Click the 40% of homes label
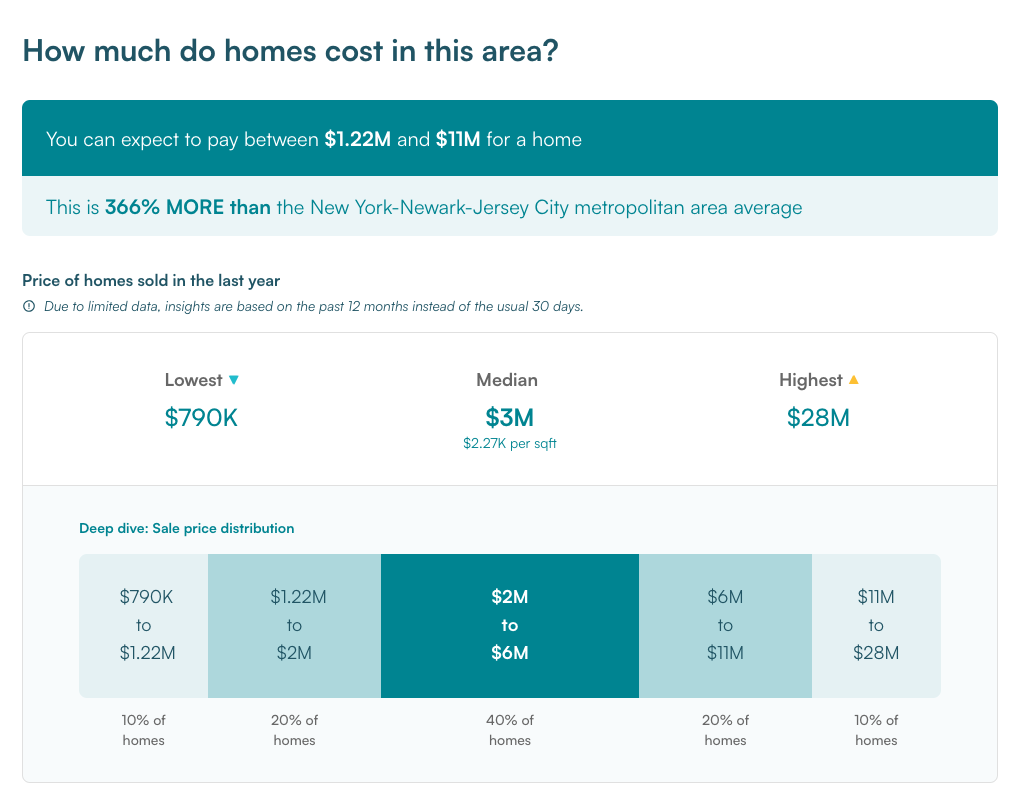This screenshot has height=800, width=1020. tap(510, 730)
